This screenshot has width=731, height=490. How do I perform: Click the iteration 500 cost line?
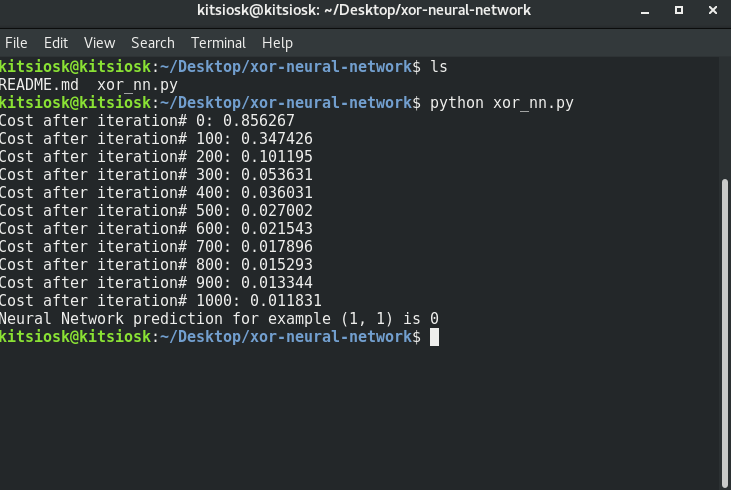(156, 211)
